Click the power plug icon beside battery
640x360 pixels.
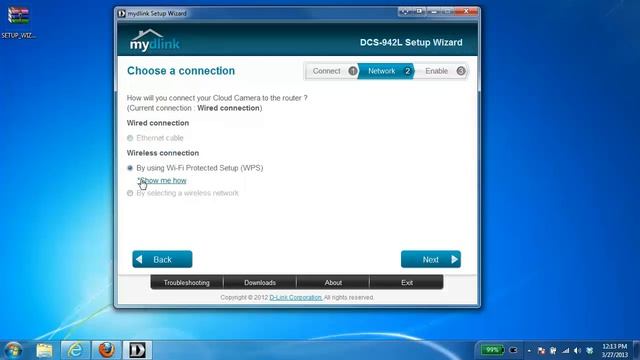513,350
